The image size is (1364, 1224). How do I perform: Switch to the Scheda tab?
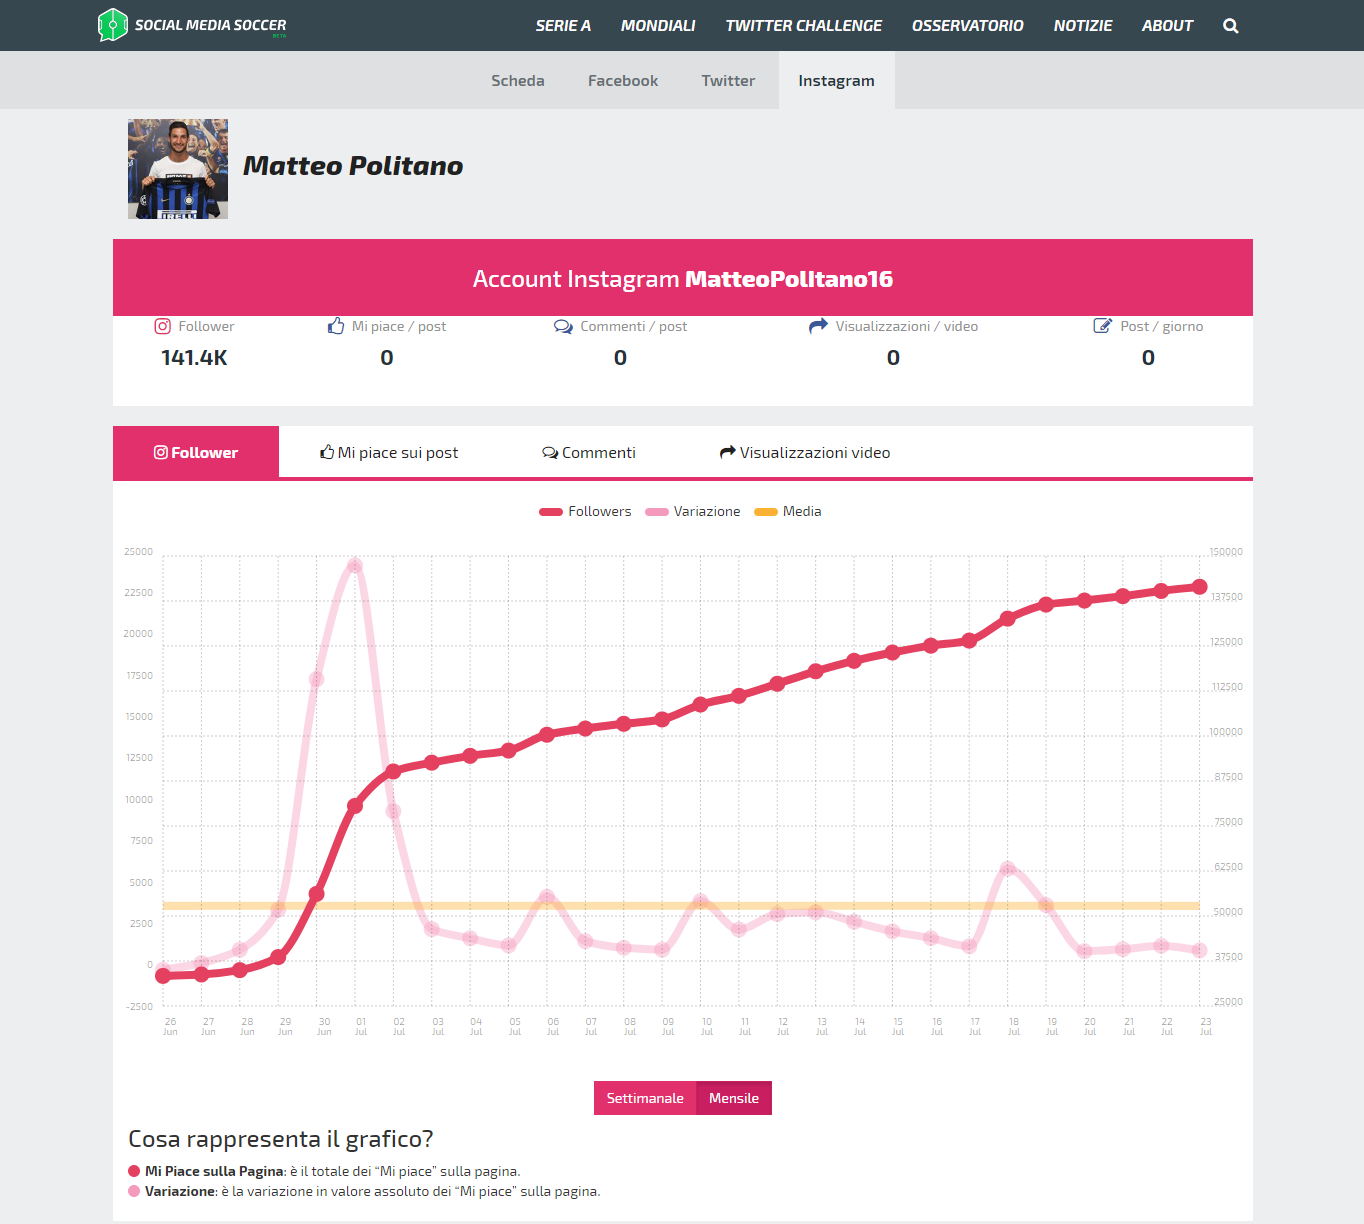pos(518,80)
